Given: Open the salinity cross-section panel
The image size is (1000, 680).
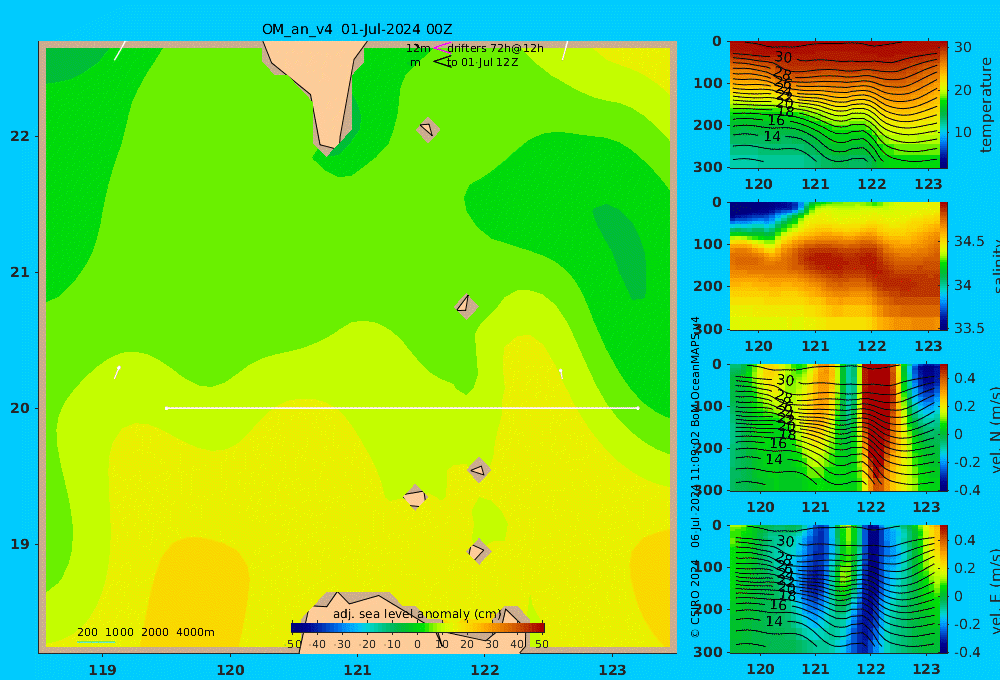Looking at the screenshot, I should 834,266.
